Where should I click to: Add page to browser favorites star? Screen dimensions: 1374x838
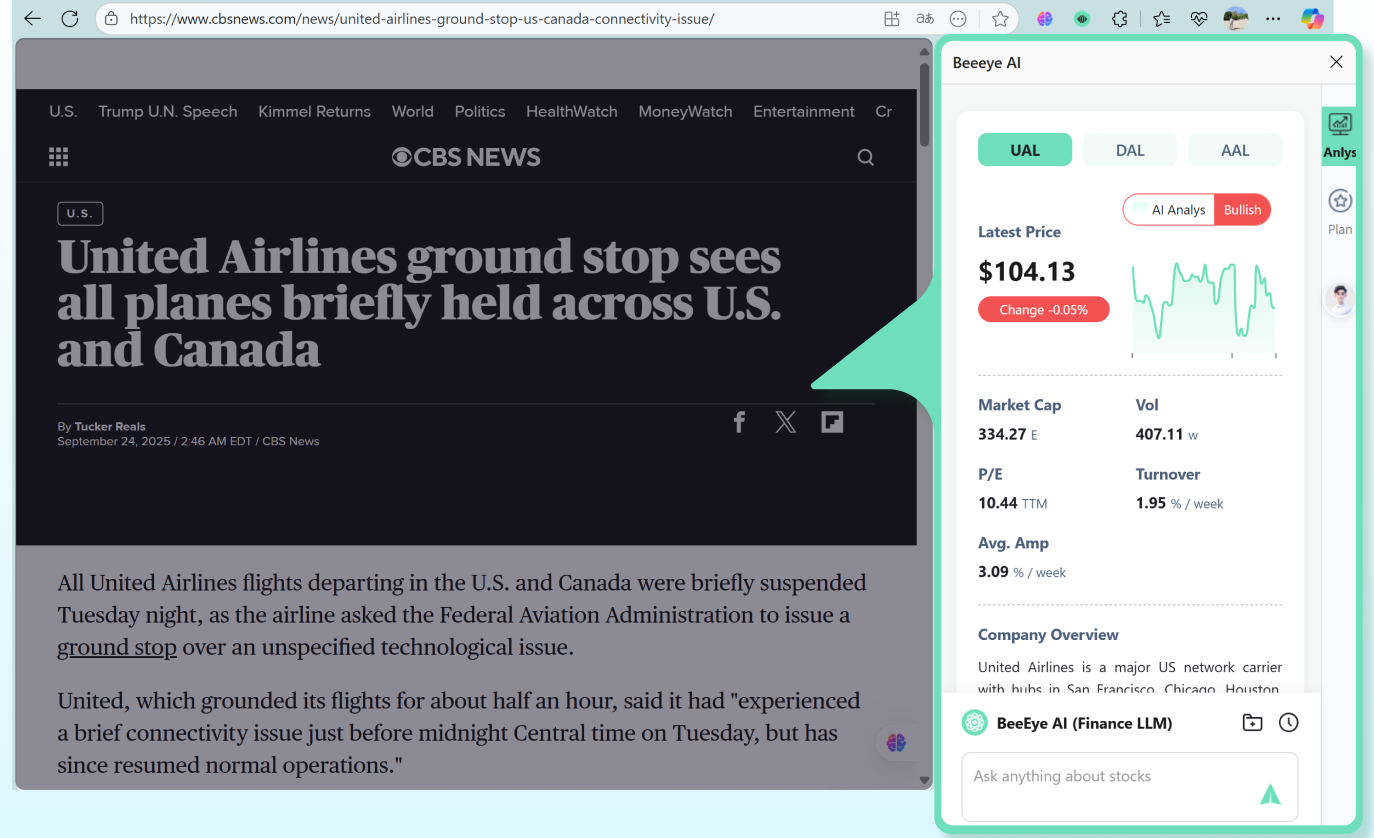point(1000,19)
